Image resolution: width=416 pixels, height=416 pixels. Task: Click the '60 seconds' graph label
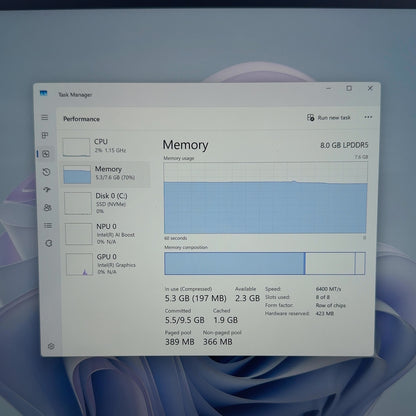(x=176, y=238)
